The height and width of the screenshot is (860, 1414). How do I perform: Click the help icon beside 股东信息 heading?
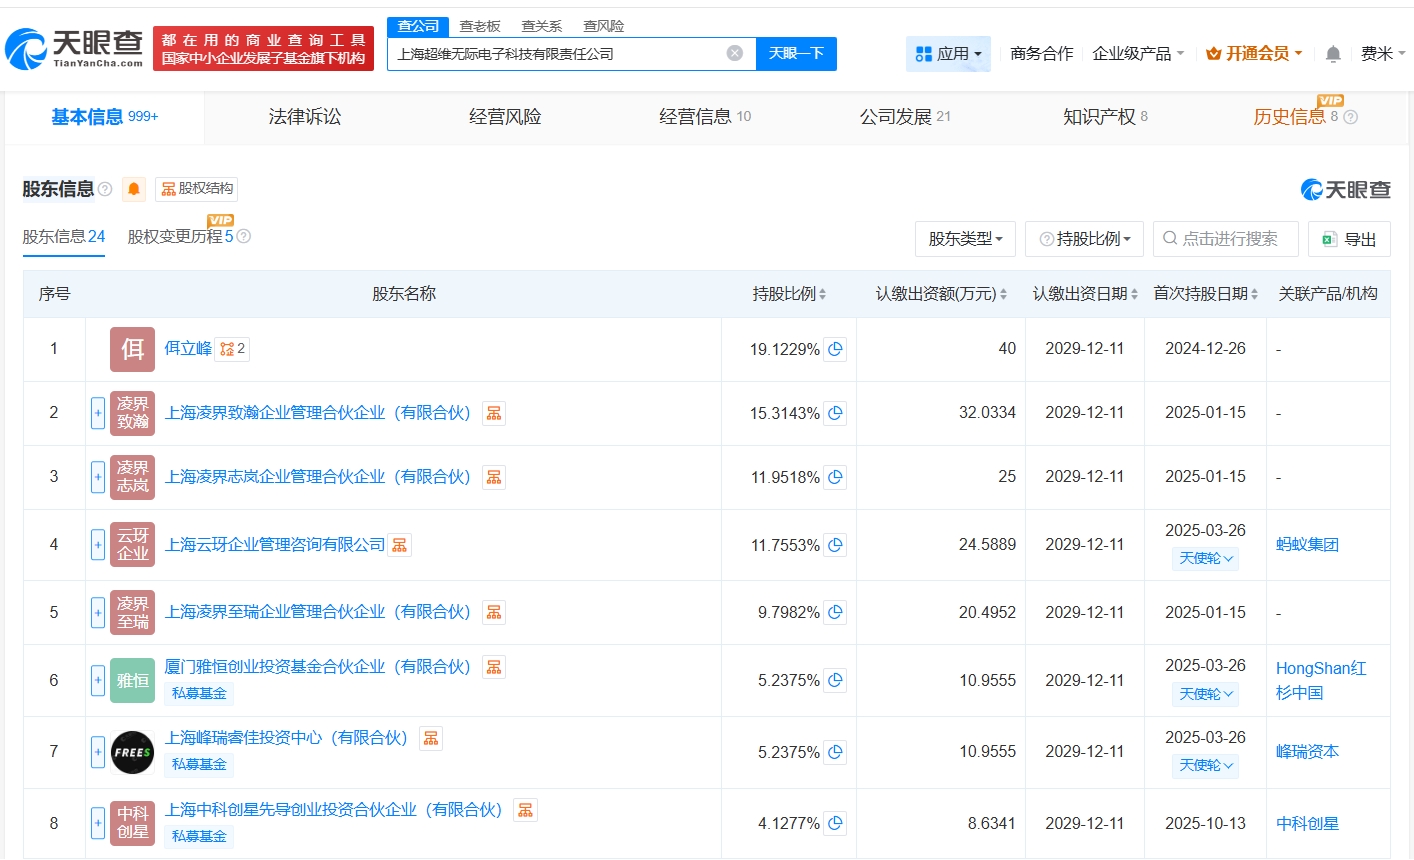[x=105, y=189]
